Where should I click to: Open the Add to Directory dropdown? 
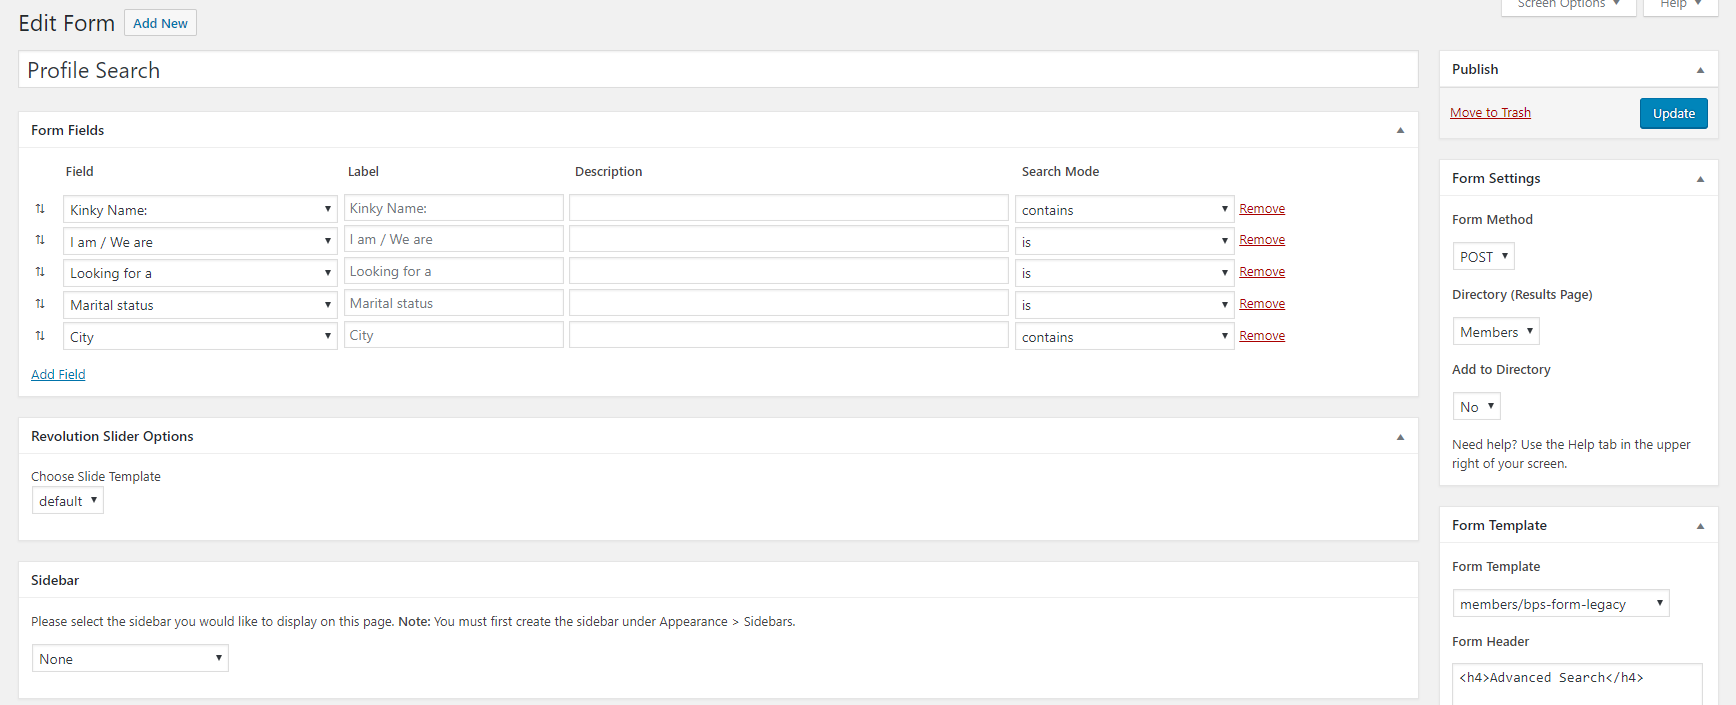(1476, 407)
